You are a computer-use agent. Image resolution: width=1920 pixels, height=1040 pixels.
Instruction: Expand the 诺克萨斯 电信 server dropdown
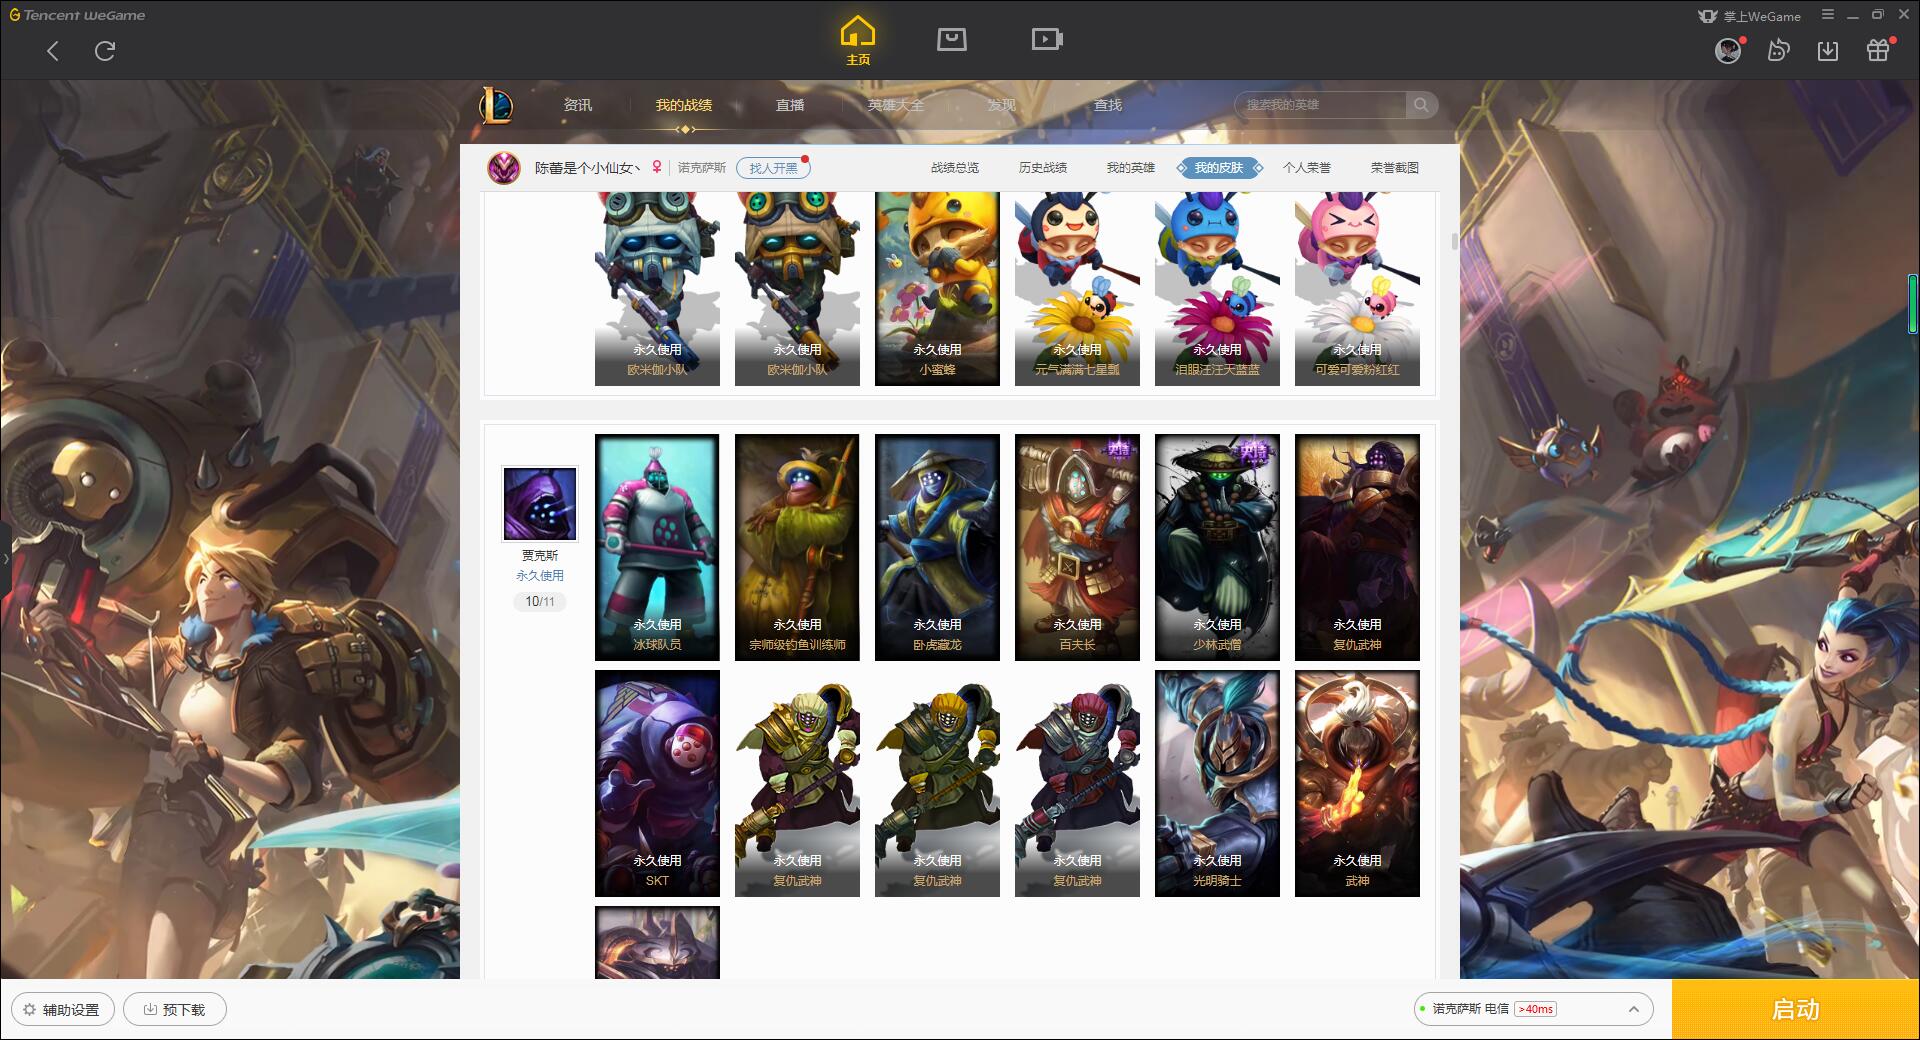click(1633, 1009)
